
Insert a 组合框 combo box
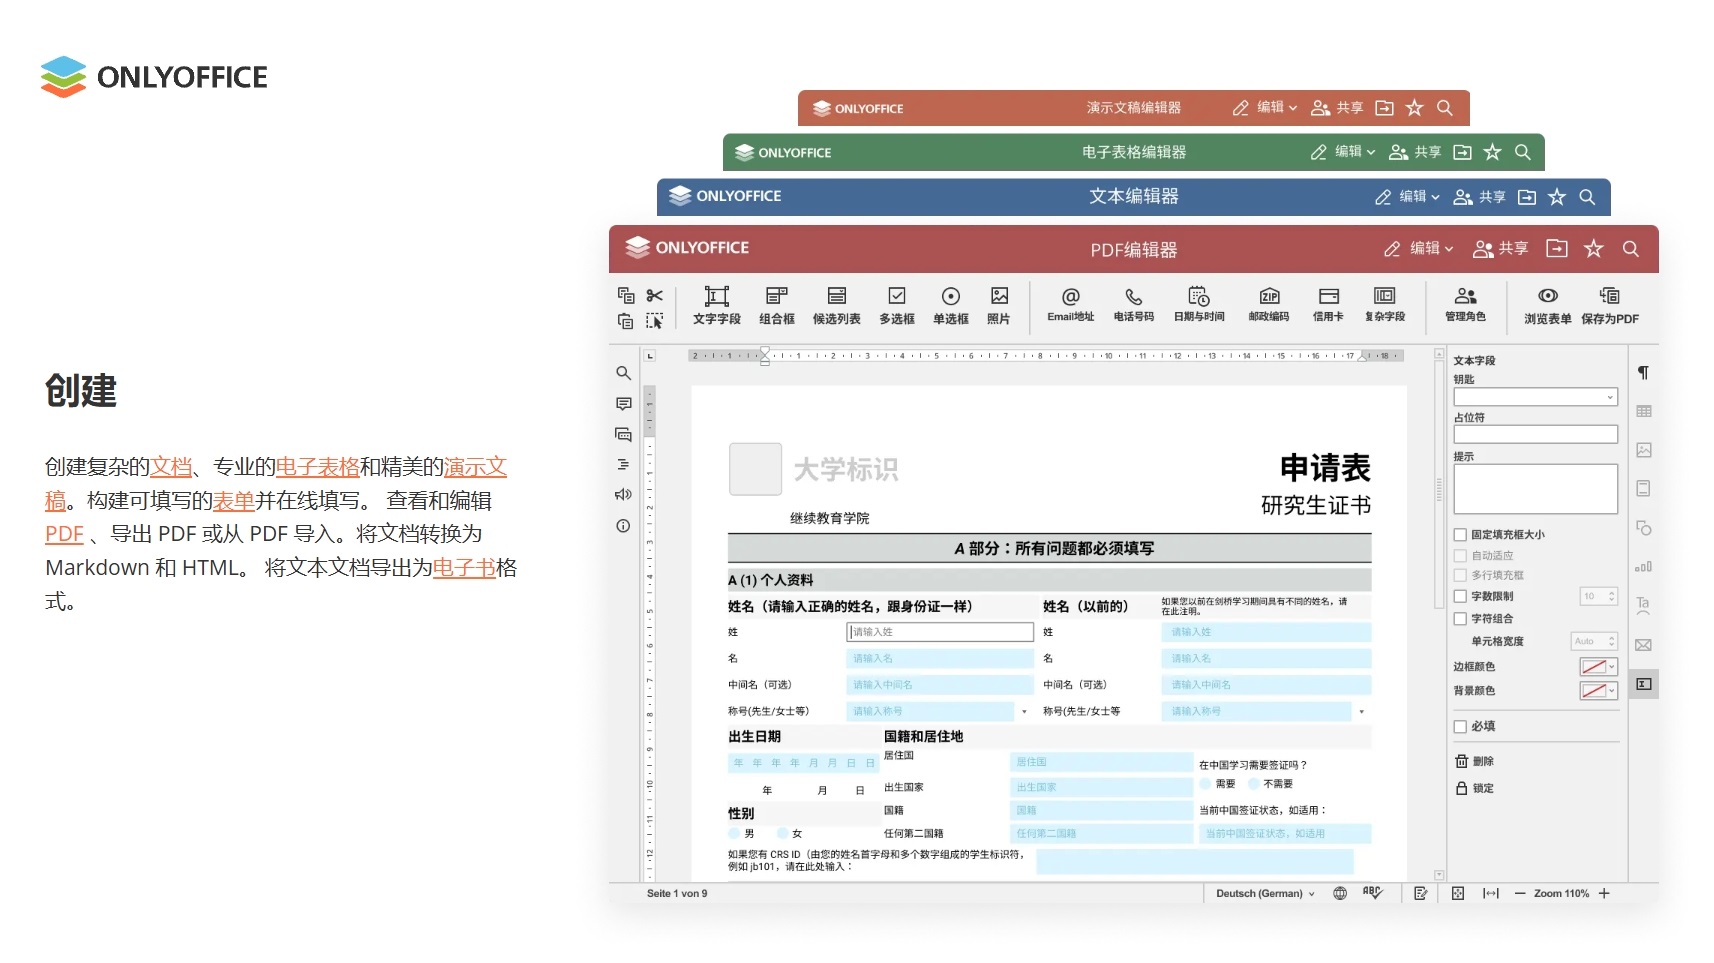(x=776, y=305)
